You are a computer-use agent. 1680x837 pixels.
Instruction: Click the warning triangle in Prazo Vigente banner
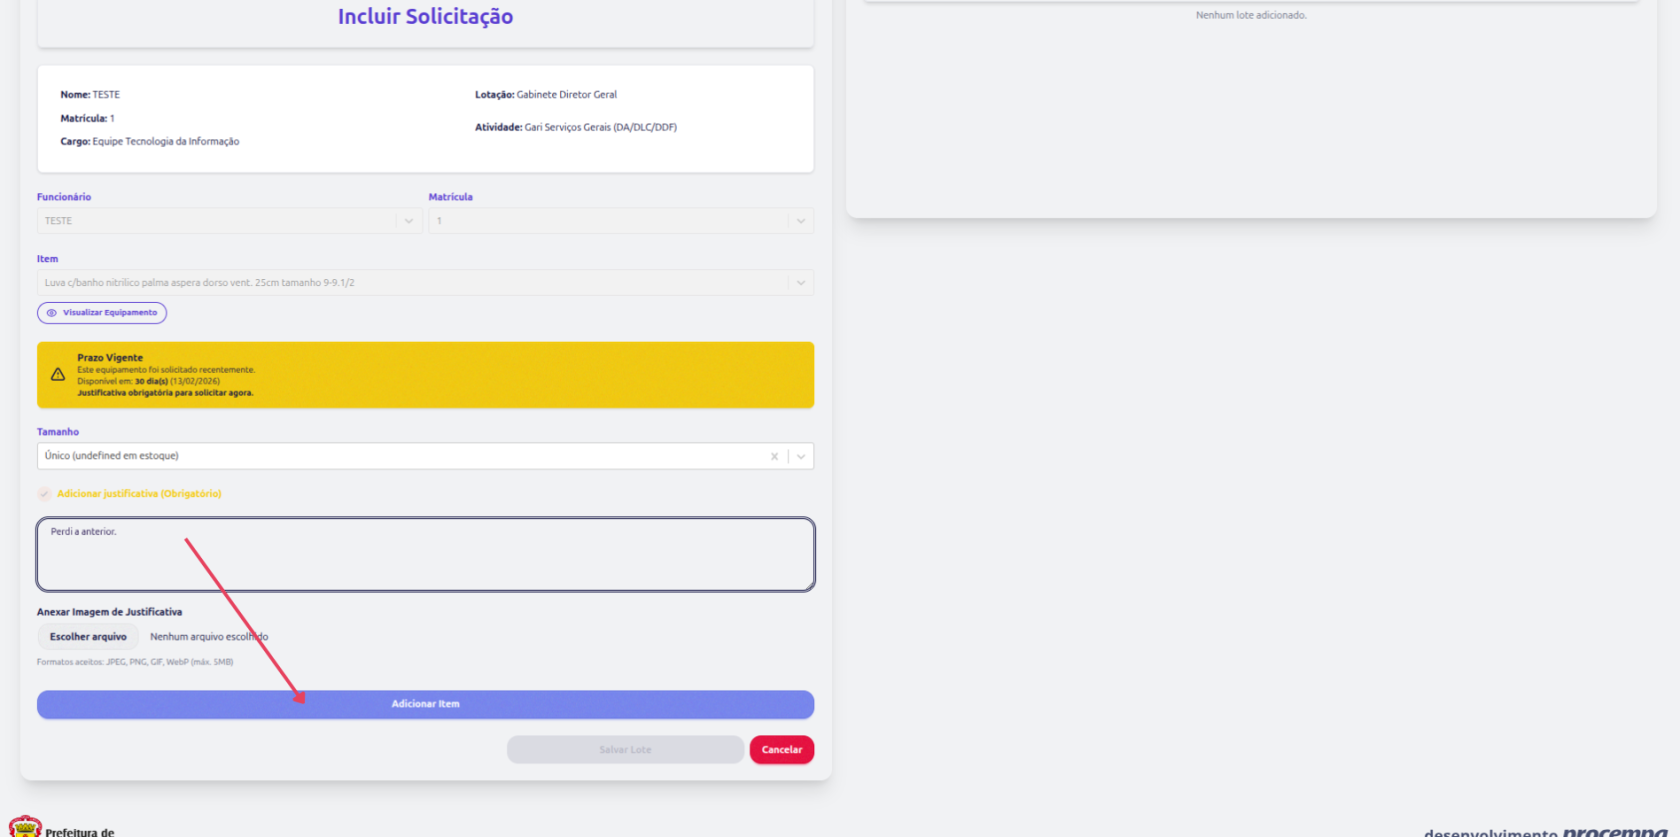click(x=58, y=375)
